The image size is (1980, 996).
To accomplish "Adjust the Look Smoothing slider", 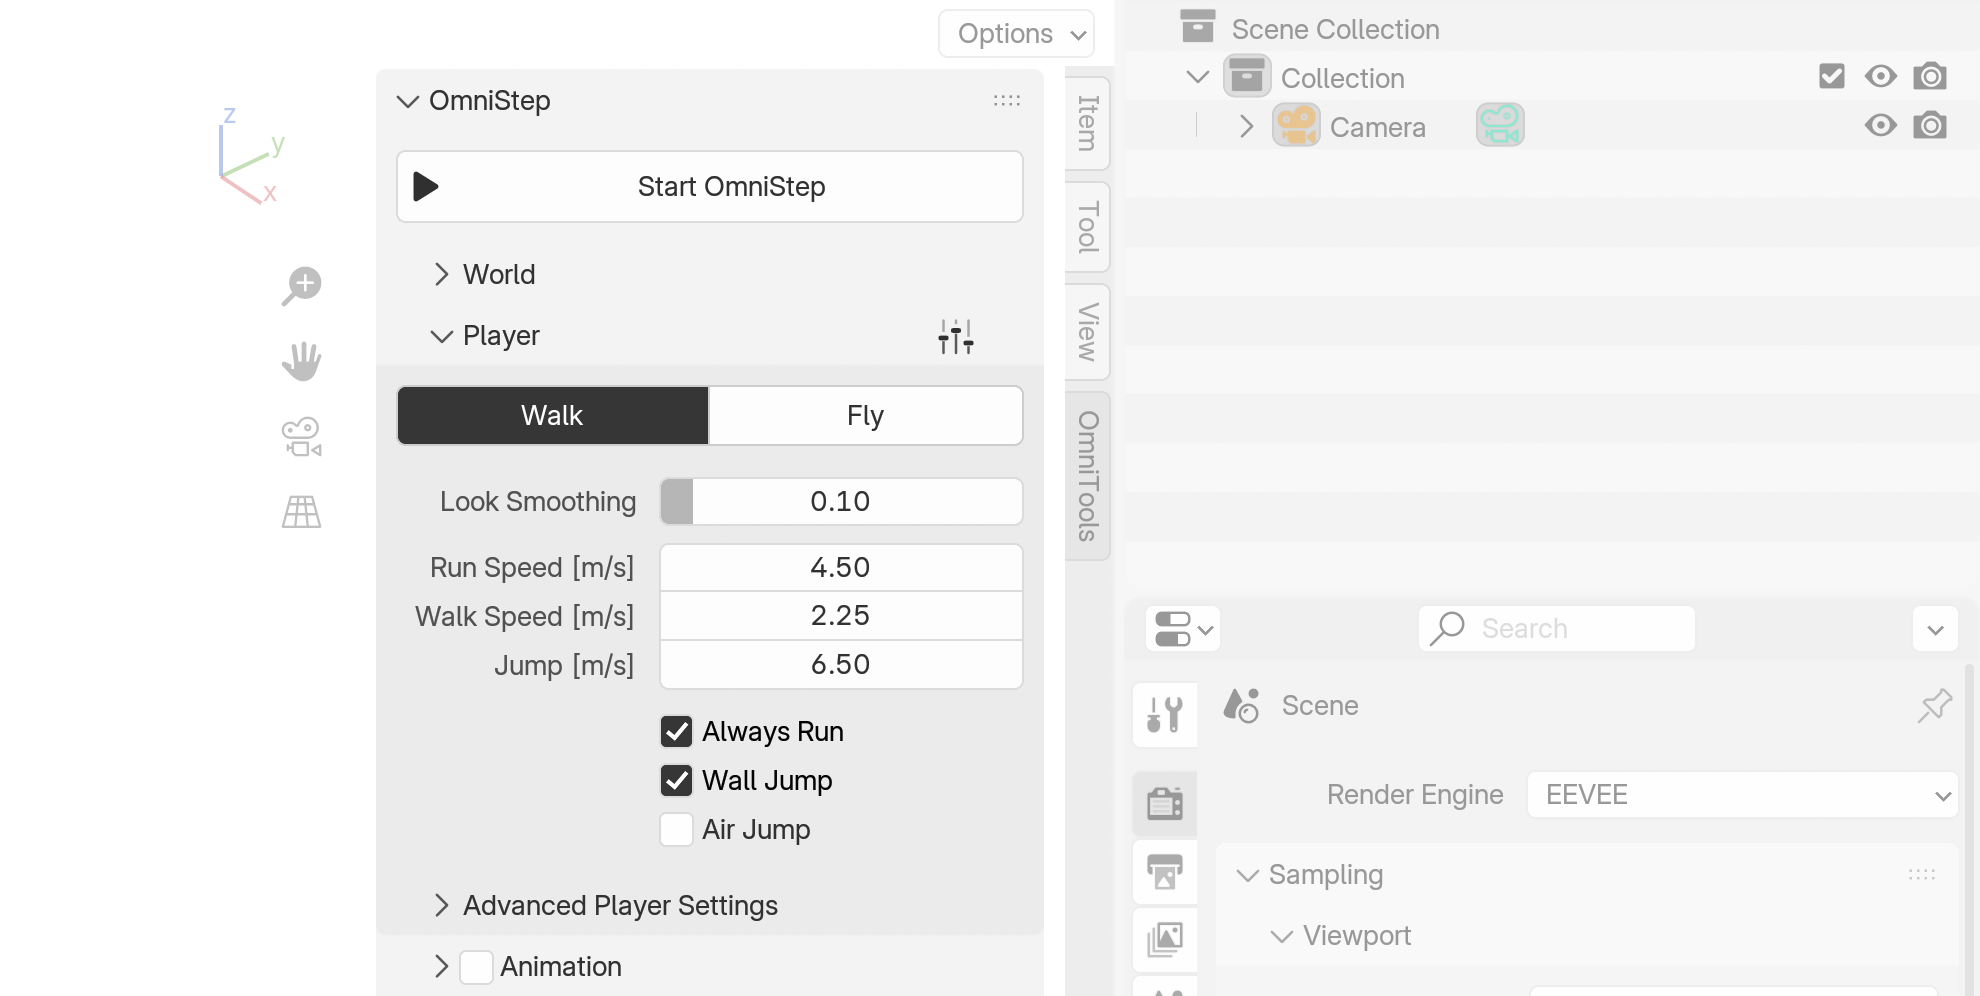I will (x=840, y=502).
